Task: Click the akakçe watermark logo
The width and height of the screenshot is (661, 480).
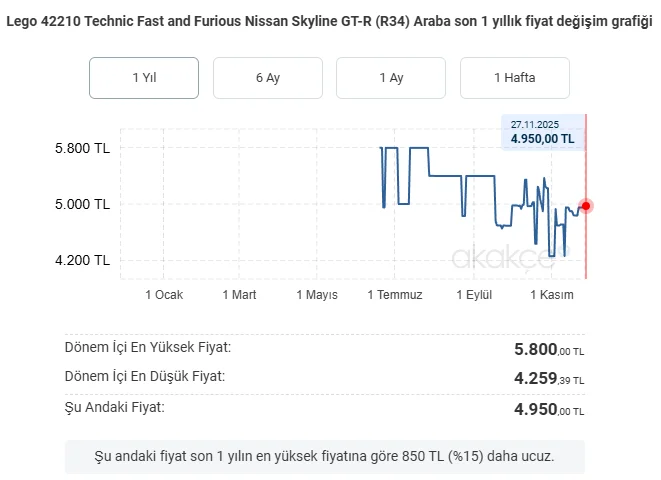Action: tap(501, 259)
